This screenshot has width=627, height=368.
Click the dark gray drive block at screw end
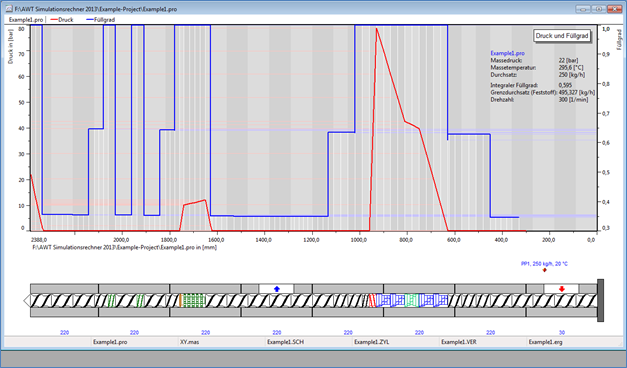tap(600, 300)
